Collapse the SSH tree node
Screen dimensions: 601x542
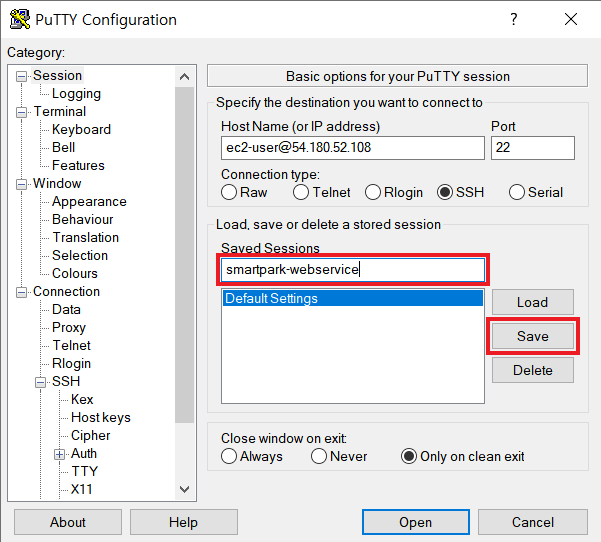[40, 382]
